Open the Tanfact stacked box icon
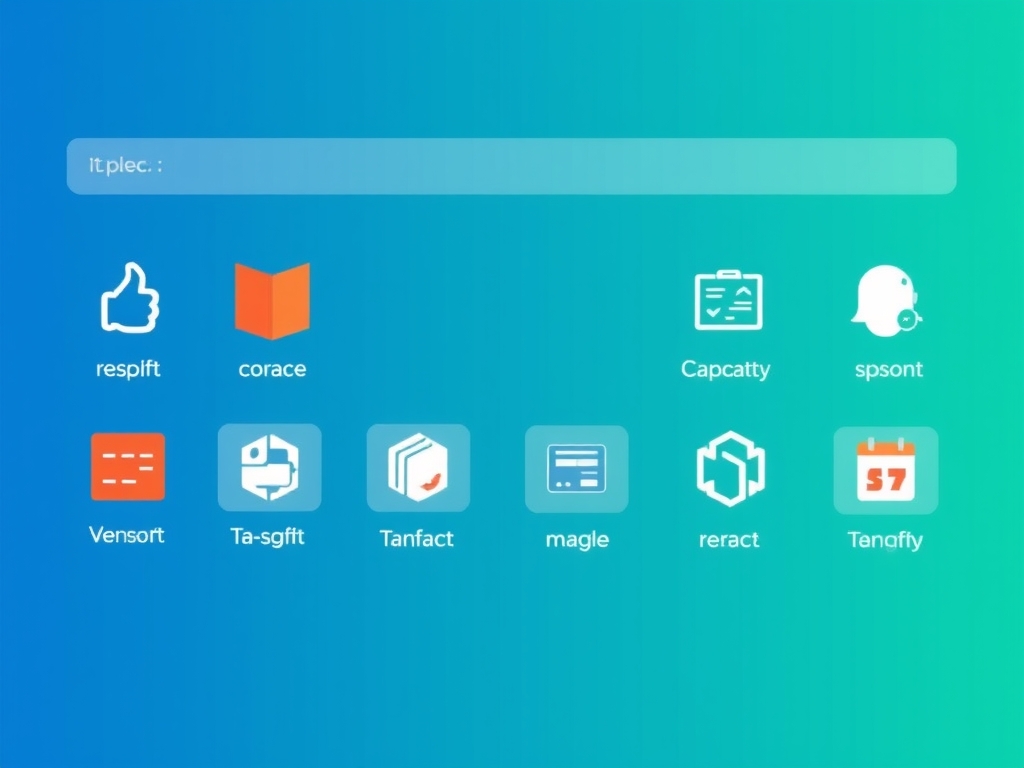This screenshot has height=768, width=1024. (418, 468)
